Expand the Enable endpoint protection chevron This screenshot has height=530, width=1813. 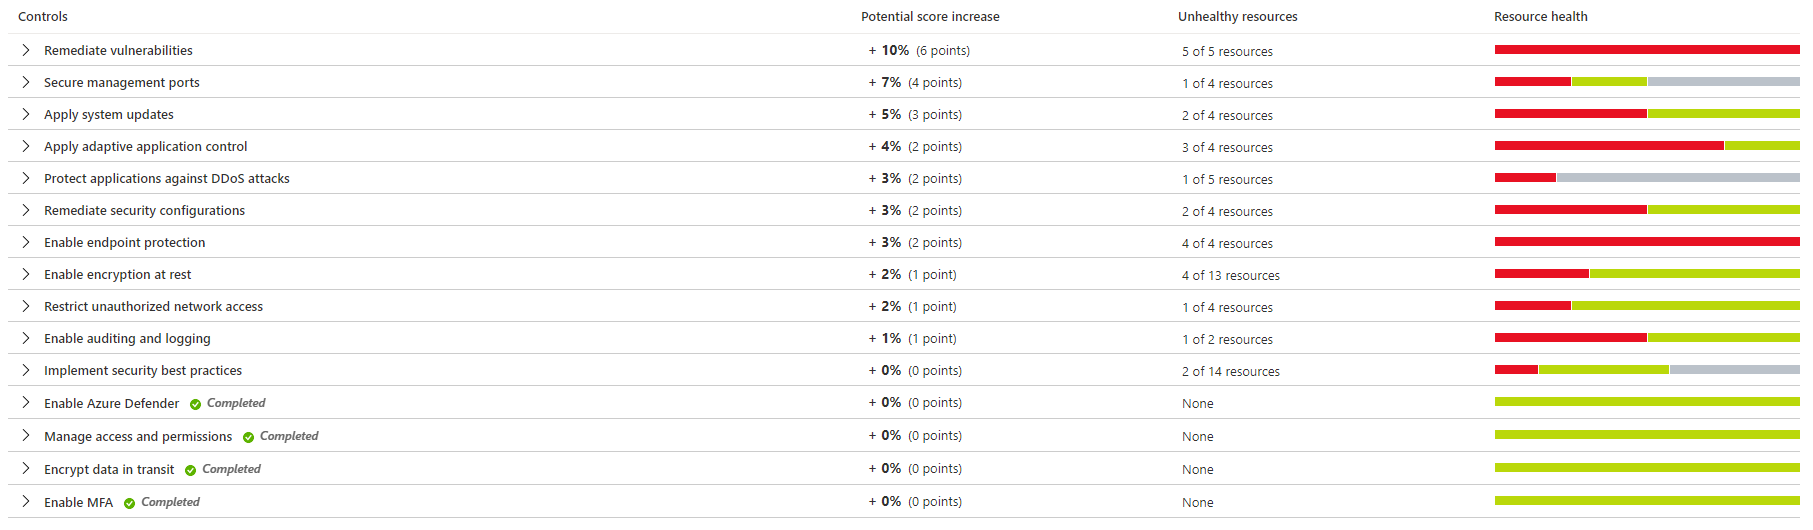pyautogui.click(x=26, y=242)
